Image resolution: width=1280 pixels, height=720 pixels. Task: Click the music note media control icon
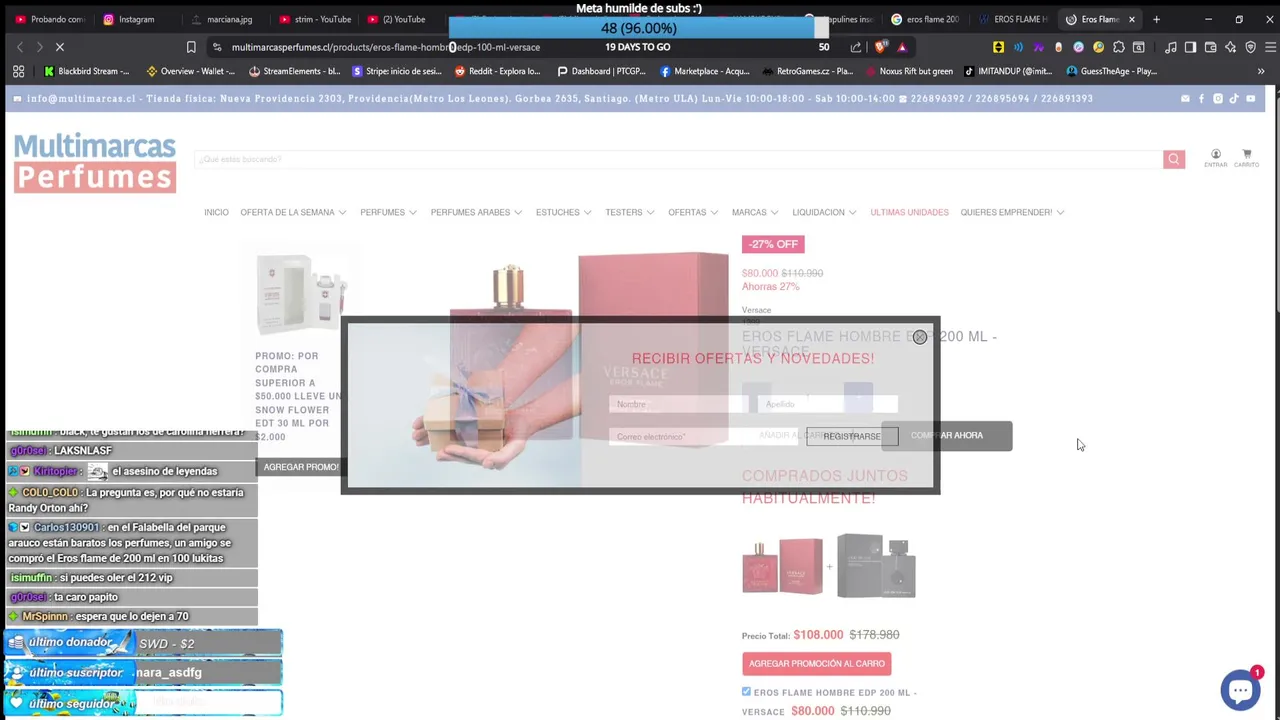pos(1170,47)
